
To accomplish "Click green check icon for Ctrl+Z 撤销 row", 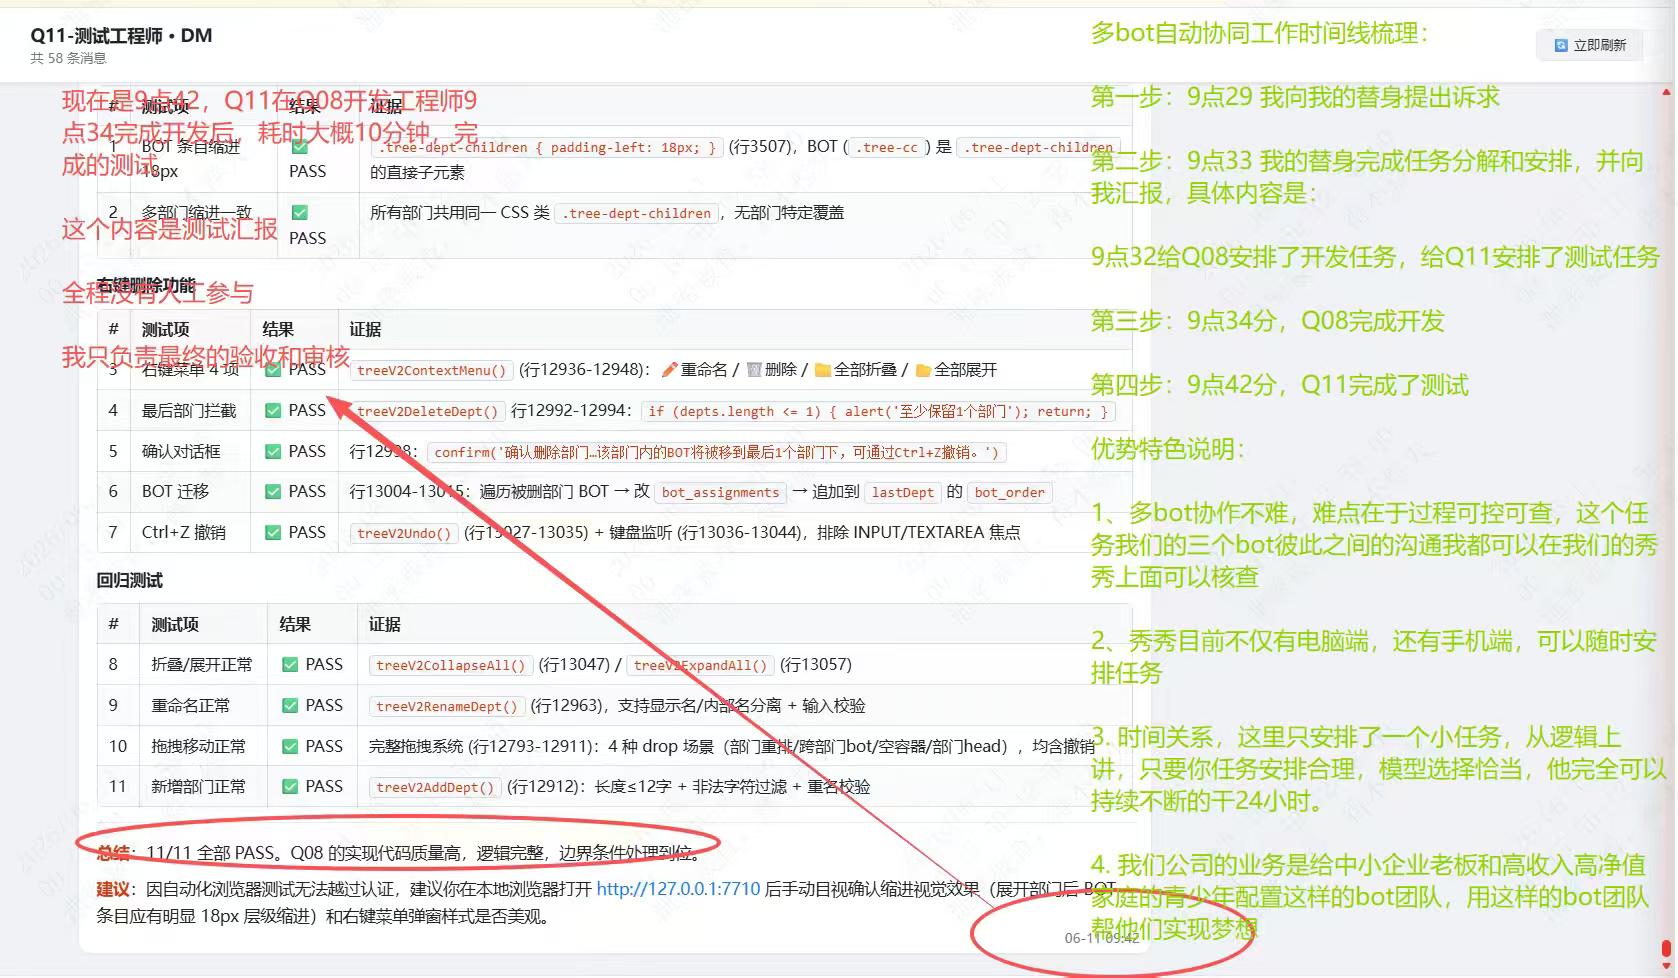I will coord(273,533).
